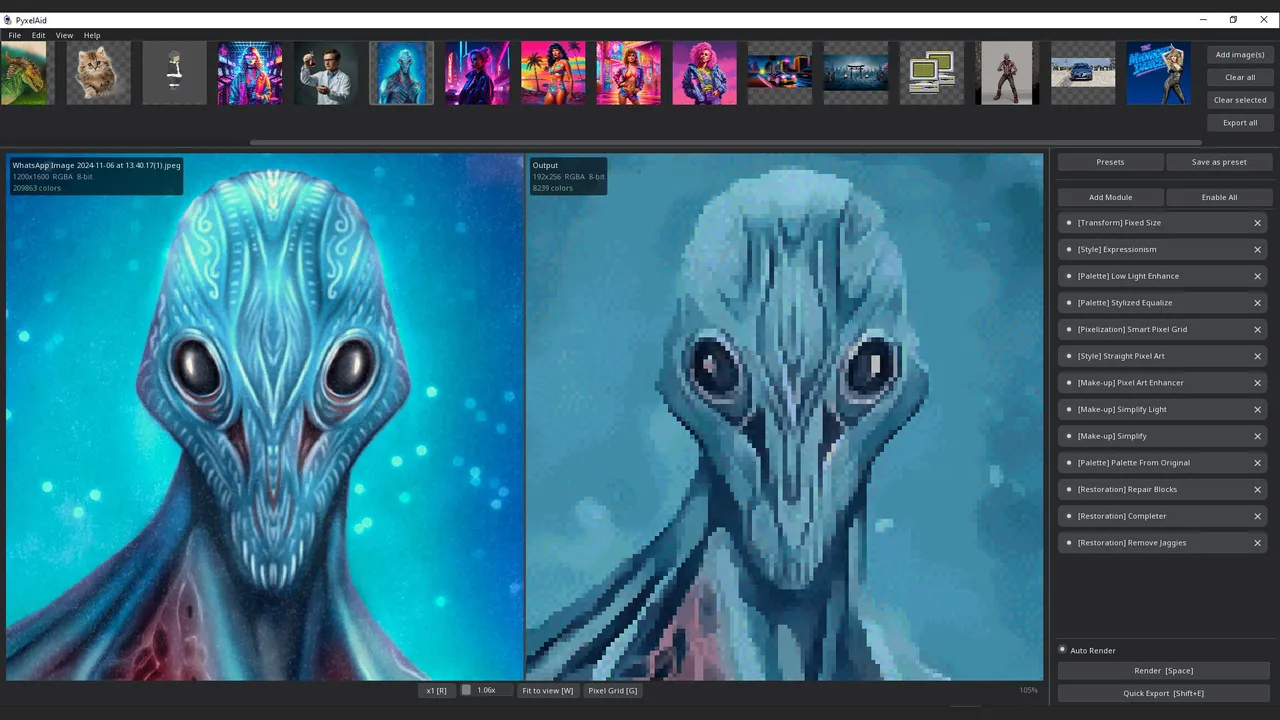Select the blue alien thumbnail
The height and width of the screenshot is (720, 1280).
[402, 73]
